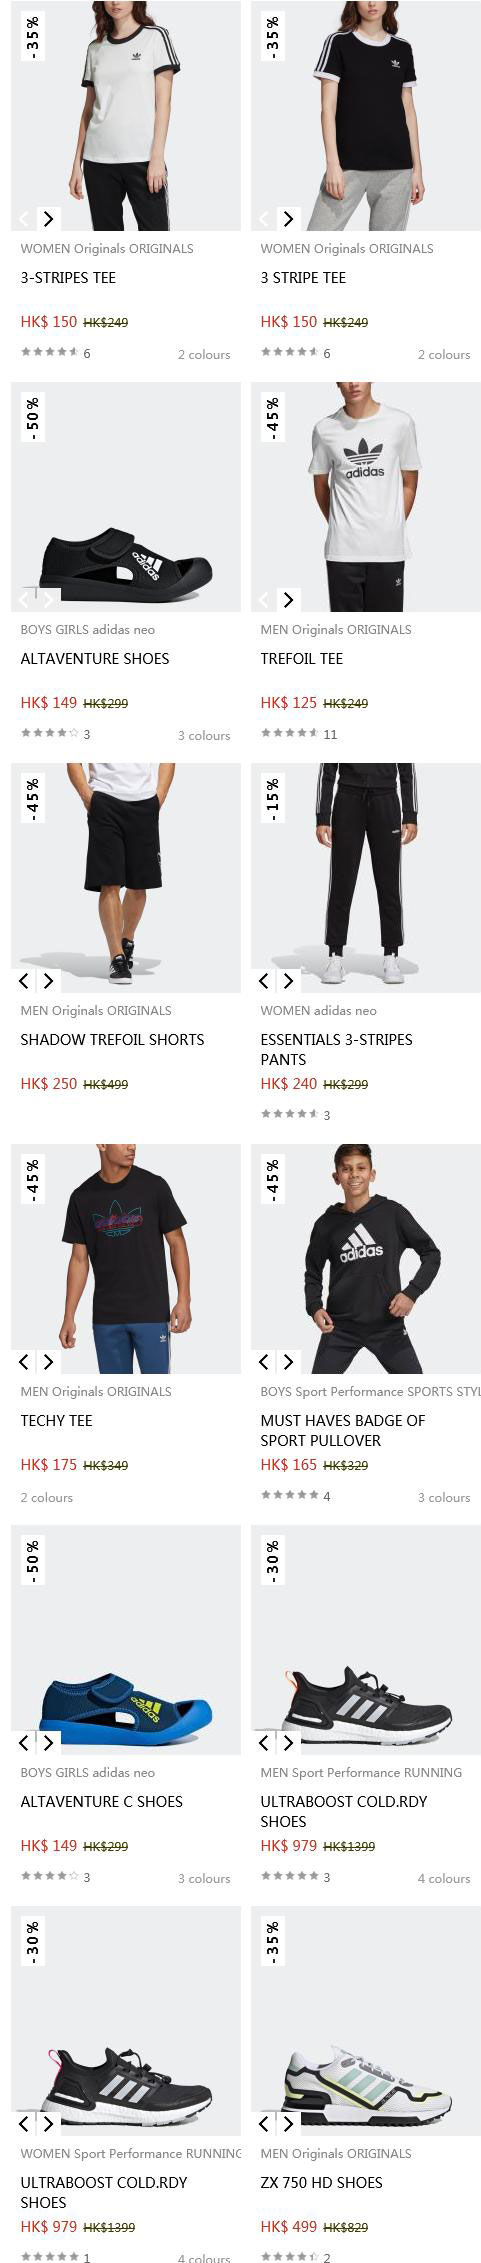View 4 colours of men's Ultraboost COLD.RDY
Viewport: 481px width, 2263px height.
point(444,1878)
